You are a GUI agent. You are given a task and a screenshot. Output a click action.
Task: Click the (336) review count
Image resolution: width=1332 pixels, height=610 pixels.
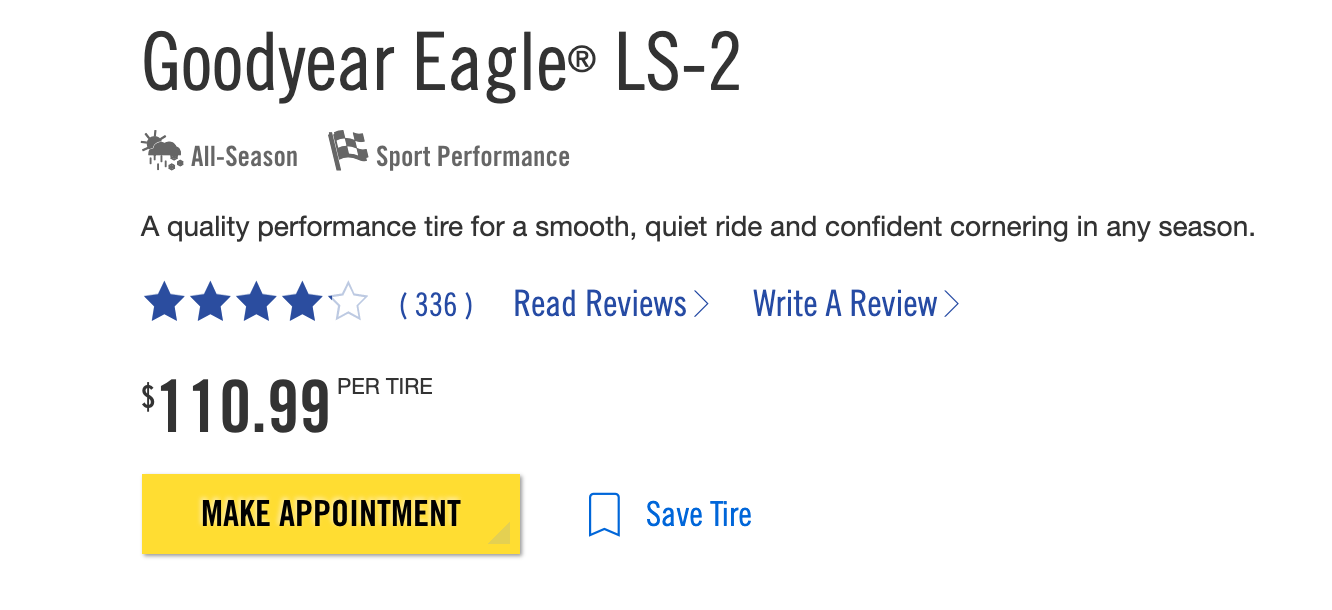[x=436, y=304]
